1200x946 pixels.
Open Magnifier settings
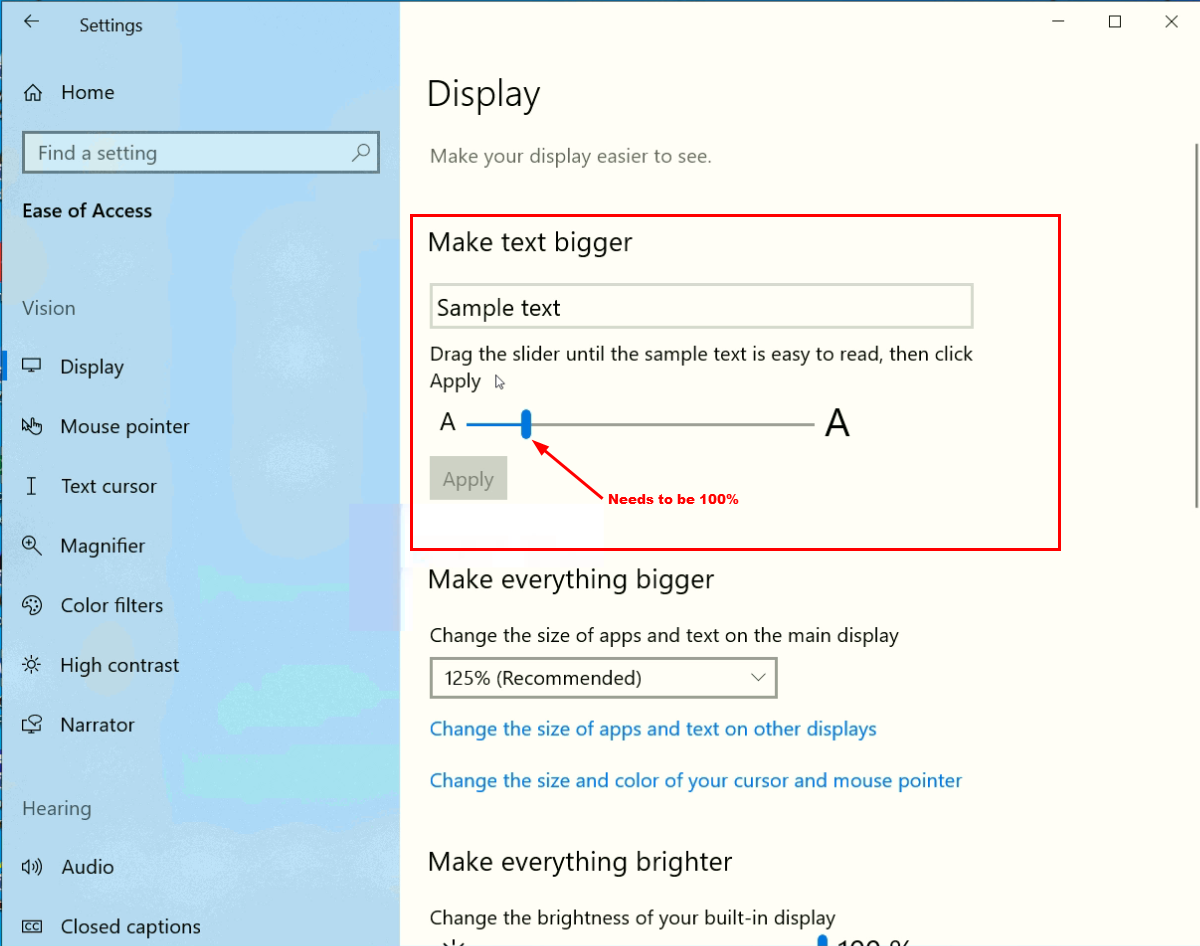102,546
